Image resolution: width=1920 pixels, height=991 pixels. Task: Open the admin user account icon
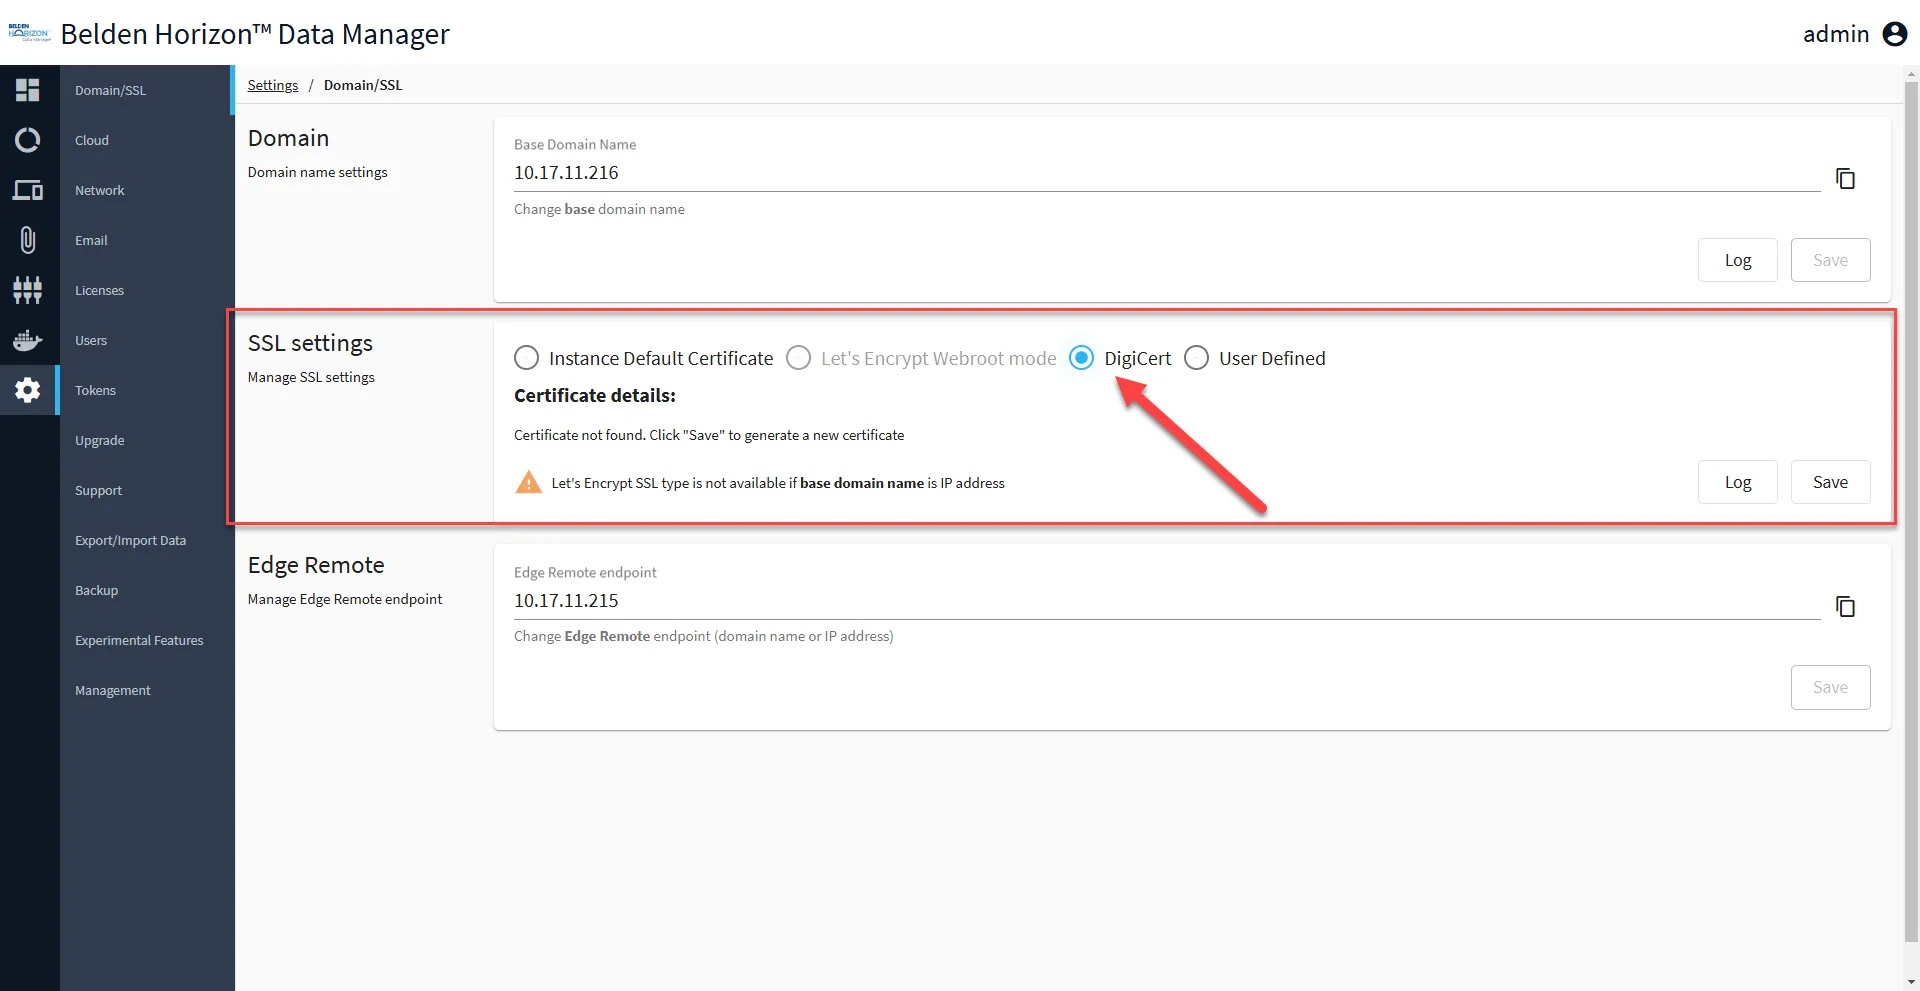pyautogui.click(x=1894, y=34)
